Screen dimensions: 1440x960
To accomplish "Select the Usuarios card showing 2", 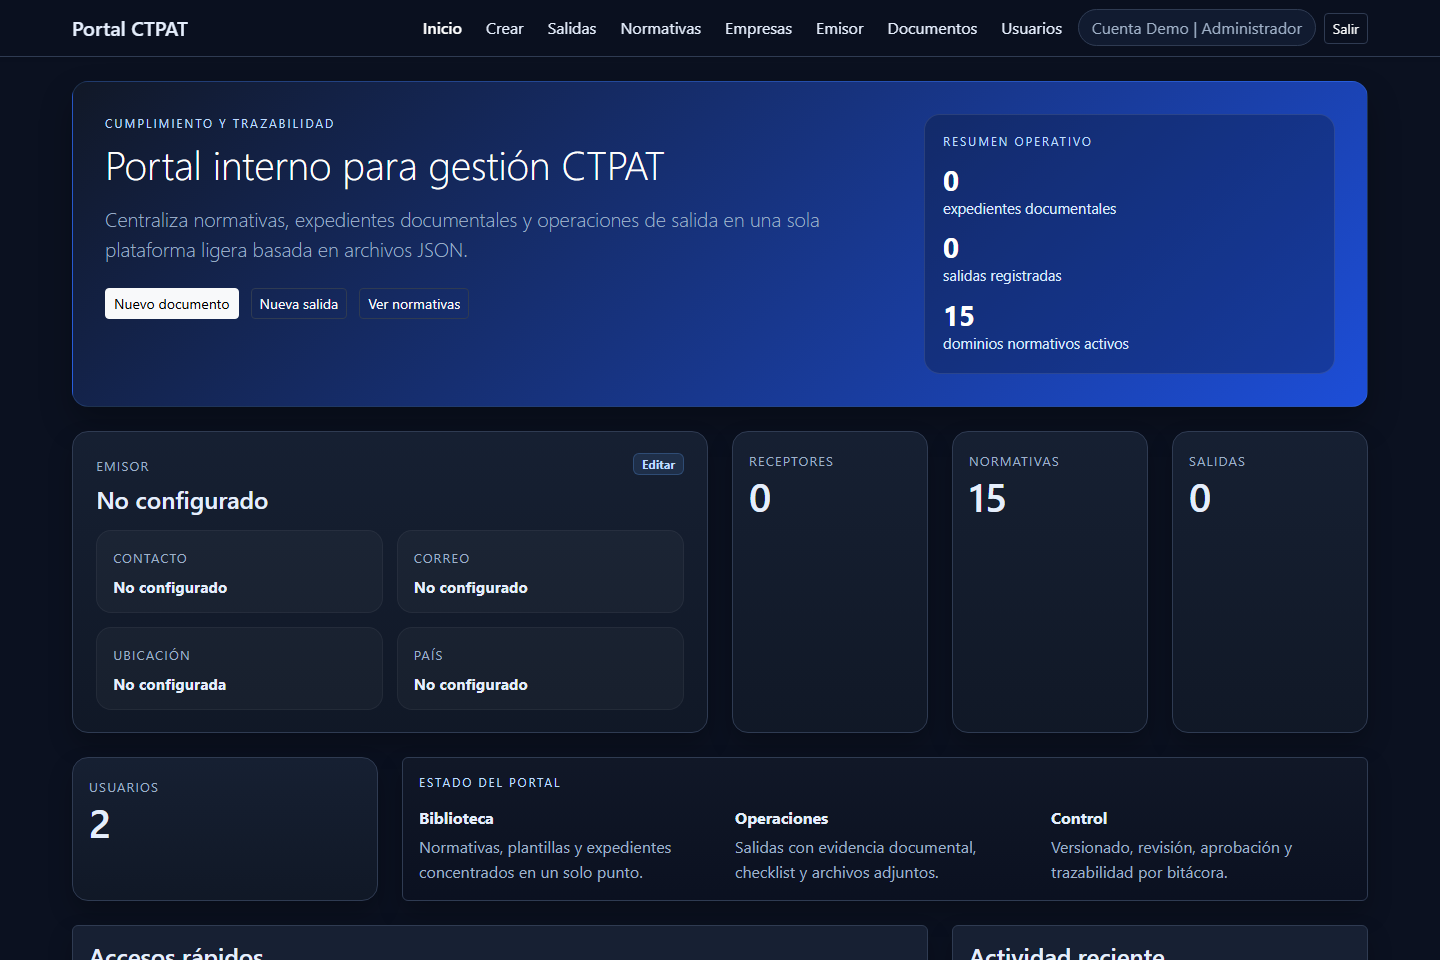I will (x=225, y=829).
